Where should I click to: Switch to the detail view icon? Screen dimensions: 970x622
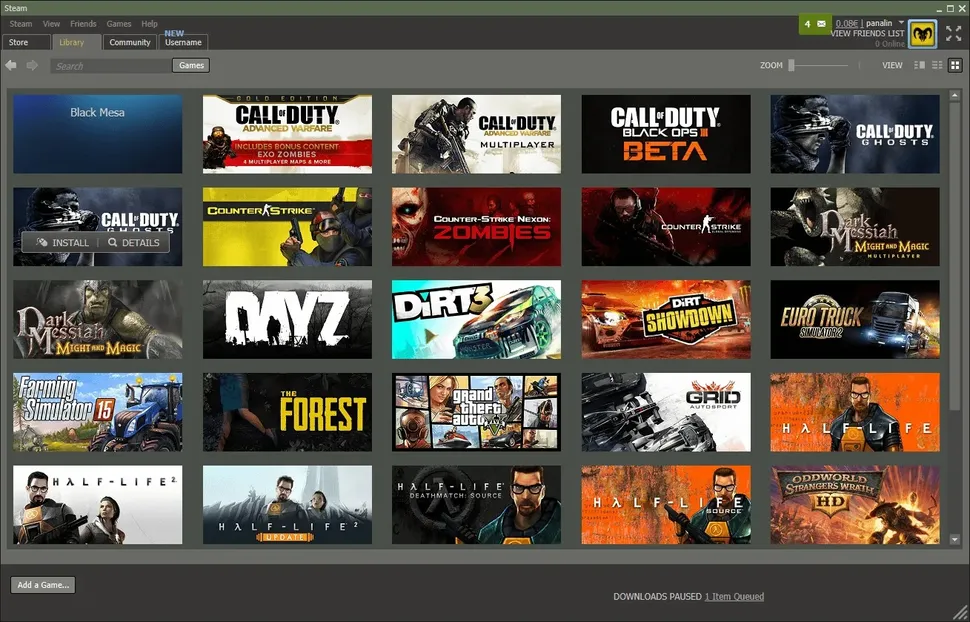point(919,65)
